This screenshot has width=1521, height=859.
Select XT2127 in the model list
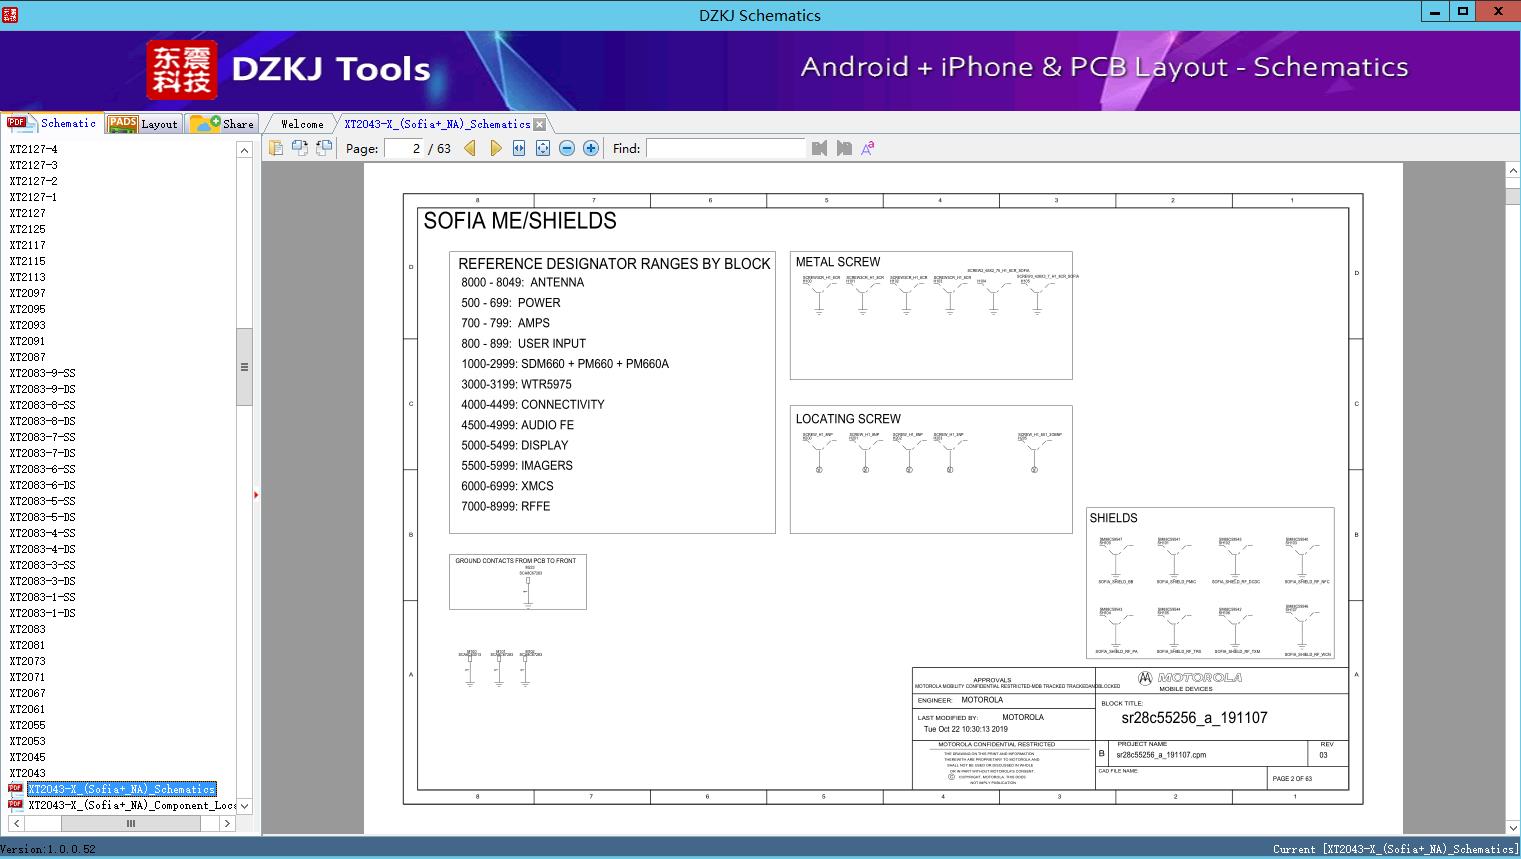point(27,213)
